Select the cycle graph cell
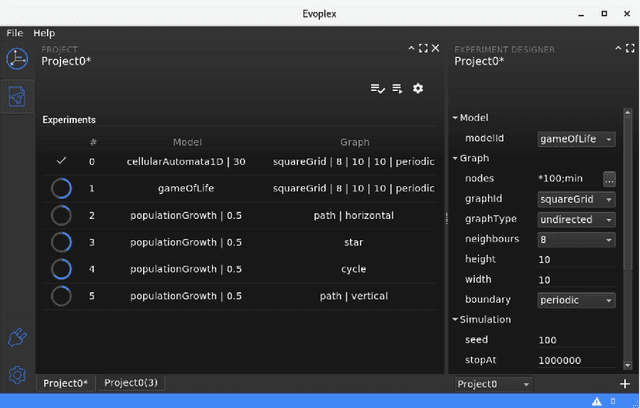The height and width of the screenshot is (408, 640). (353, 269)
